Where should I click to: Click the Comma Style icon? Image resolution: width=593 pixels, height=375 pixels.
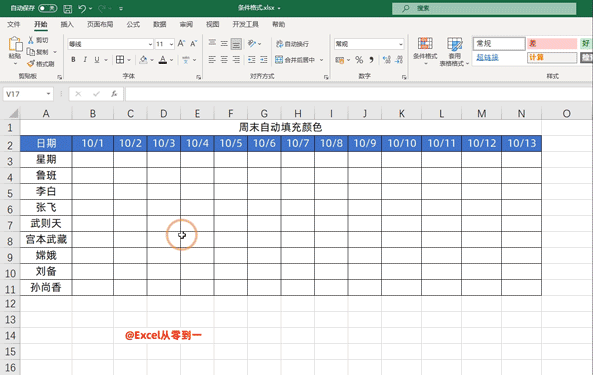pos(371,60)
